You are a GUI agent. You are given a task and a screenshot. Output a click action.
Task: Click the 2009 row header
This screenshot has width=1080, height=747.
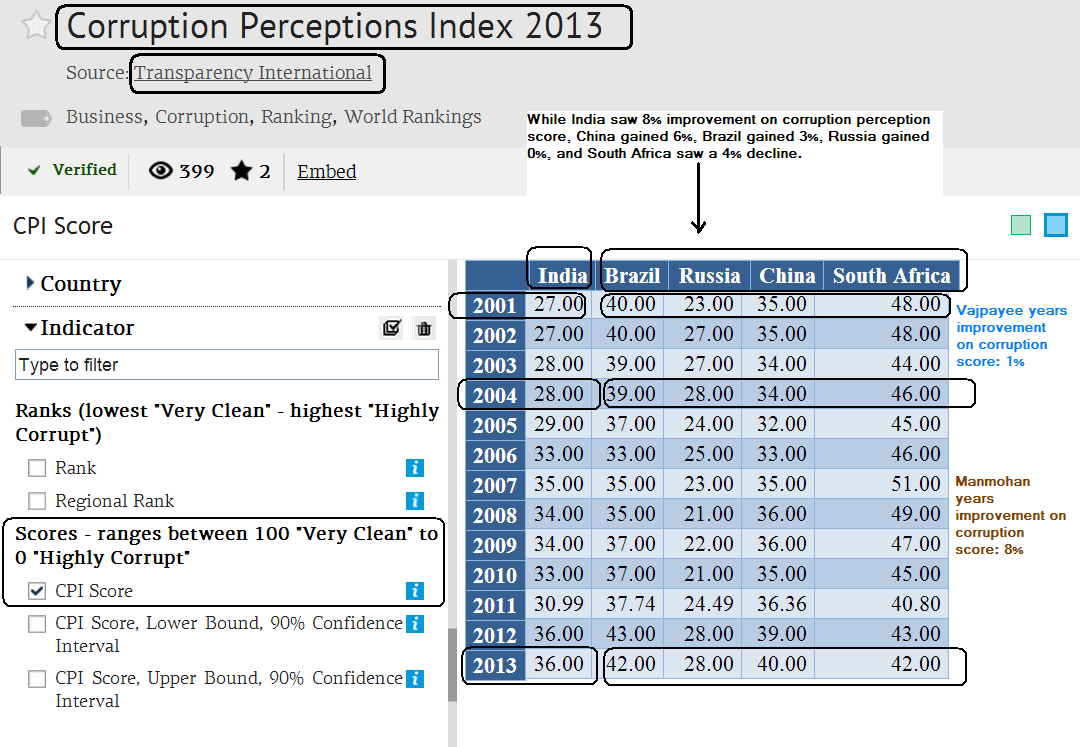pyautogui.click(x=495, y=545)
